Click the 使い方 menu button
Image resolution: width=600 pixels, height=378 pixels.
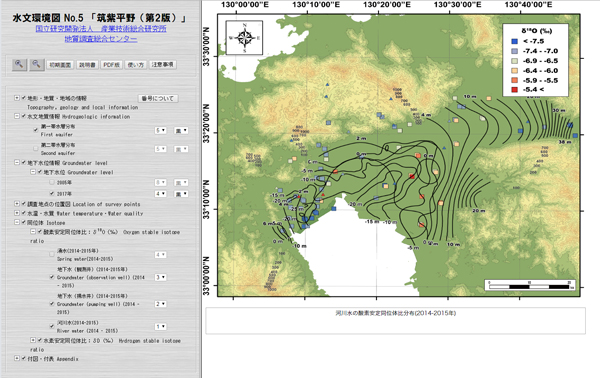[135, 65]
